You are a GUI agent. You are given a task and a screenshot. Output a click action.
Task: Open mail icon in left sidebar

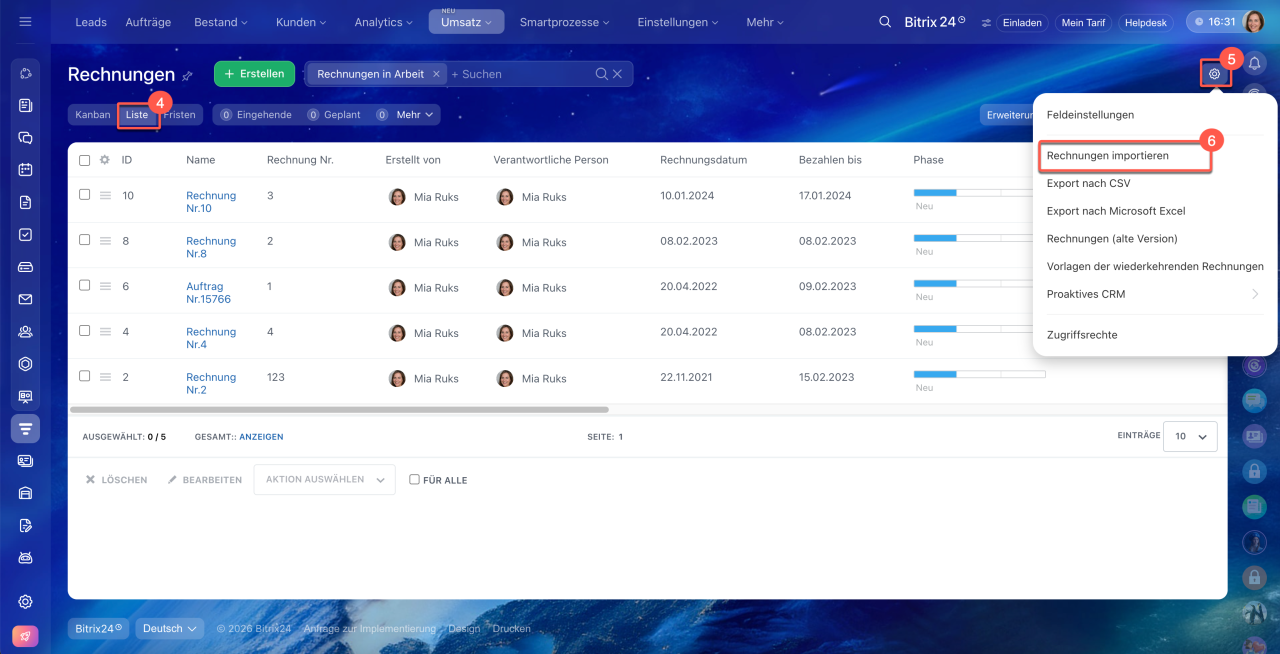click(x=26, y=299)
